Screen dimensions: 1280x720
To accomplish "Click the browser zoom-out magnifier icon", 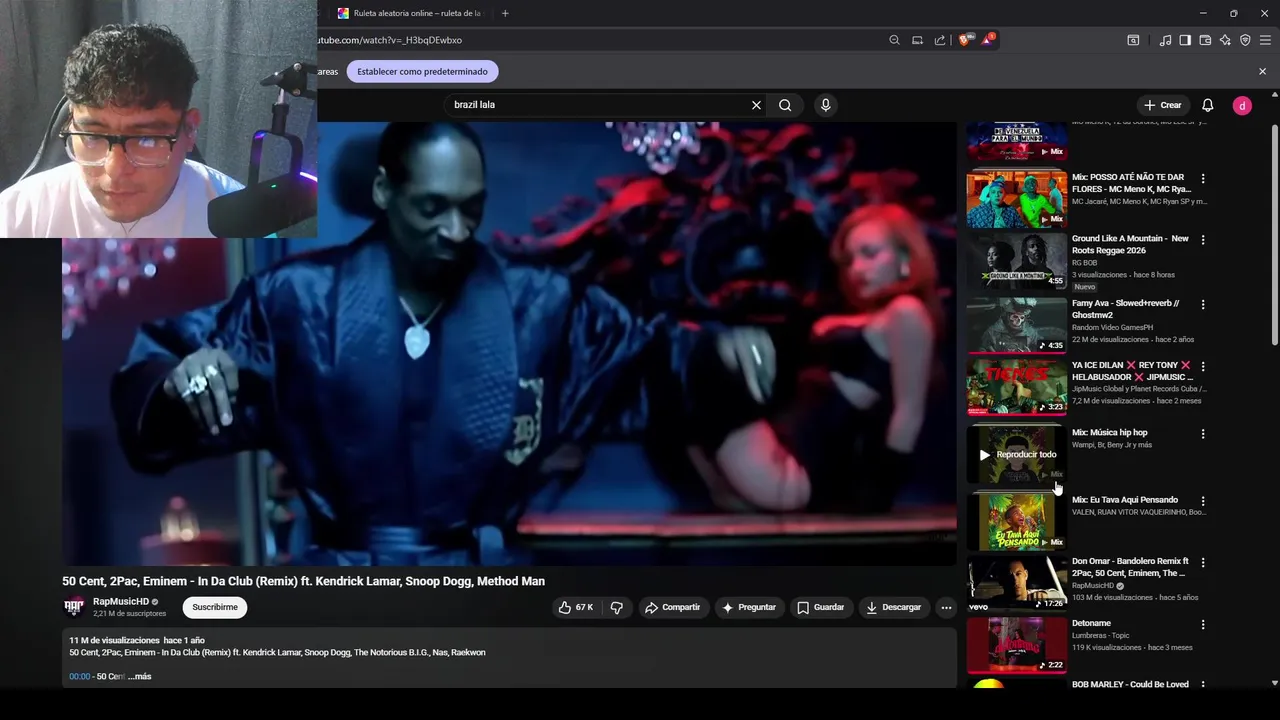I will tap(894, 40).
